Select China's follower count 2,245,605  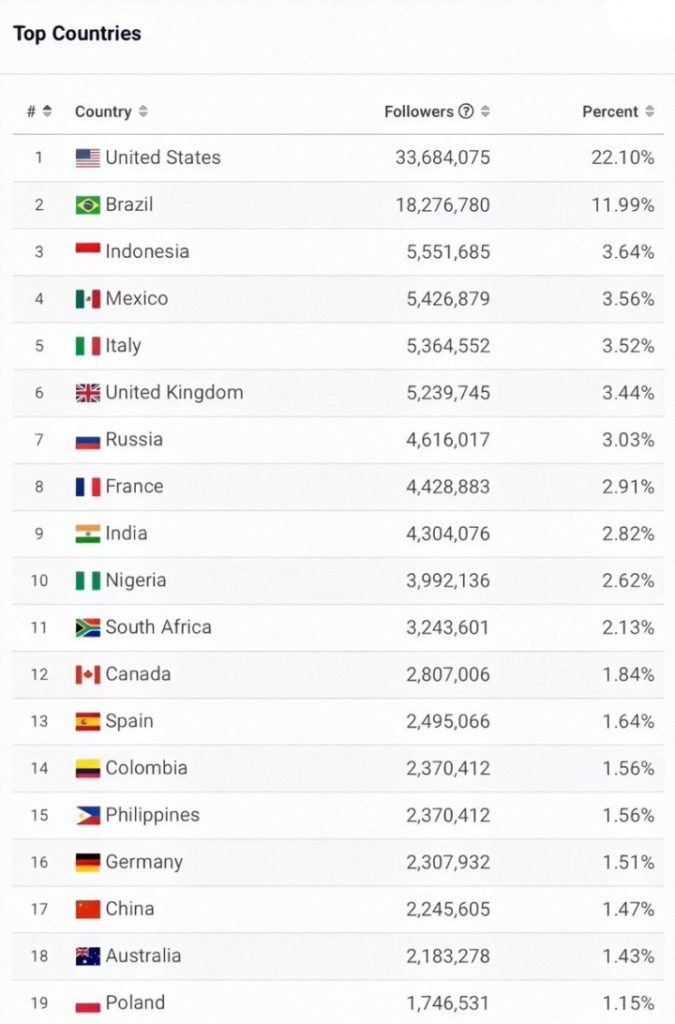pyautogui.click(x=448, y=909)
